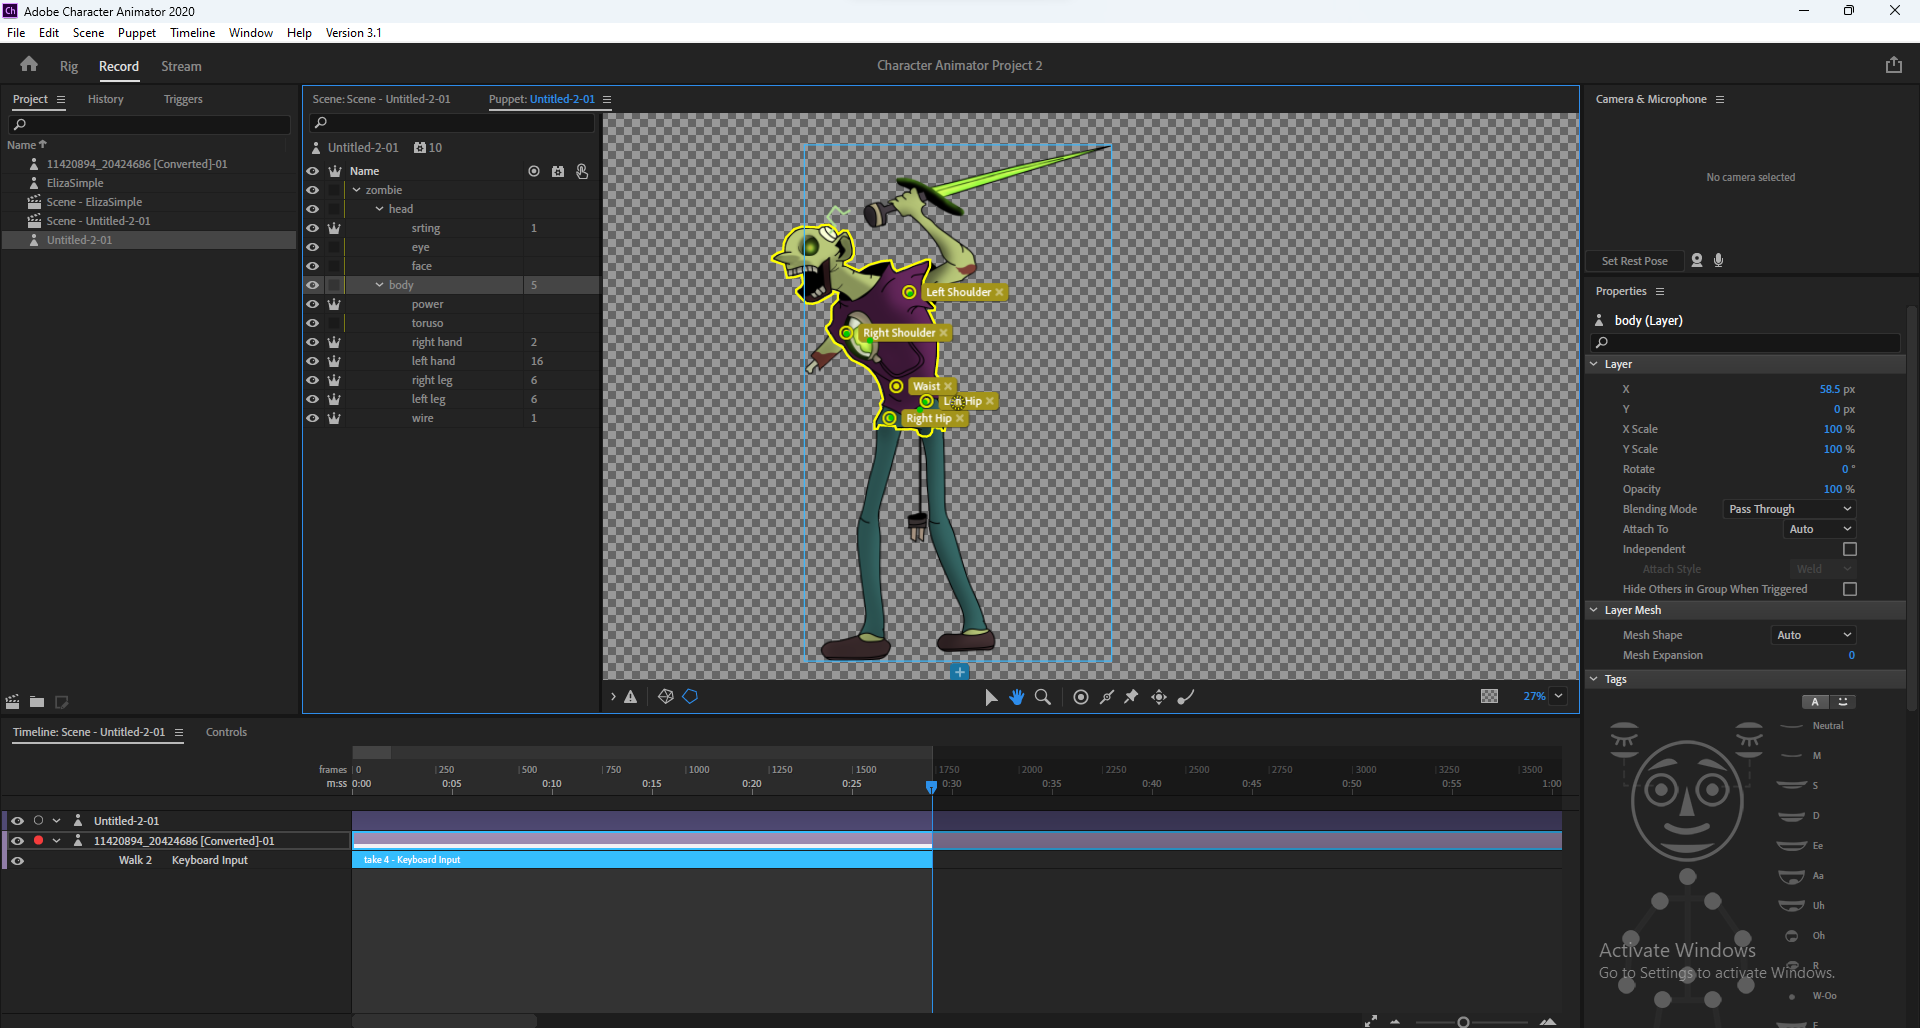1920x1028 pixels.
Task: Click the add handle plus button below puppet
Action: pyautogui.click(x=960, y=672)
